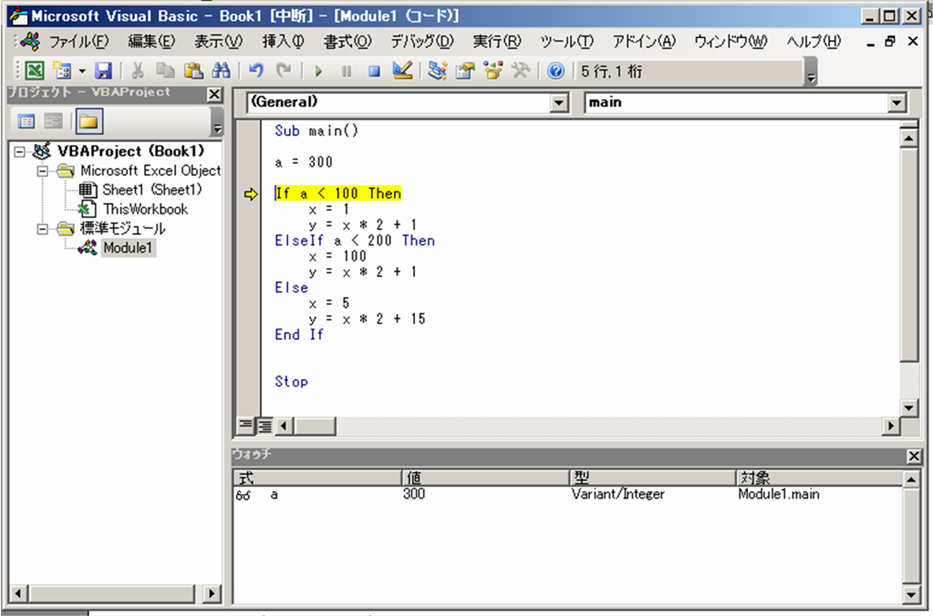Click the Copy toolbar icon
Viewport: 933px width, 616px height.
165,71
